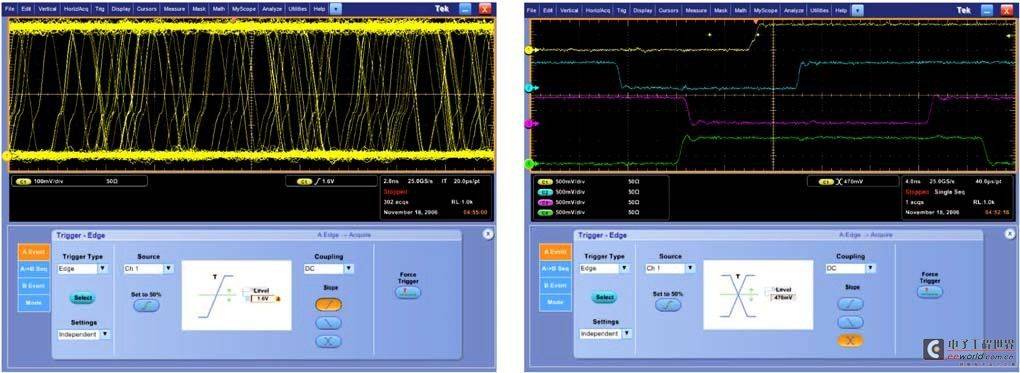Click the Tek logo in four-channel window
The width and height of the screenshot is (1020, 373).
[964, 10]
